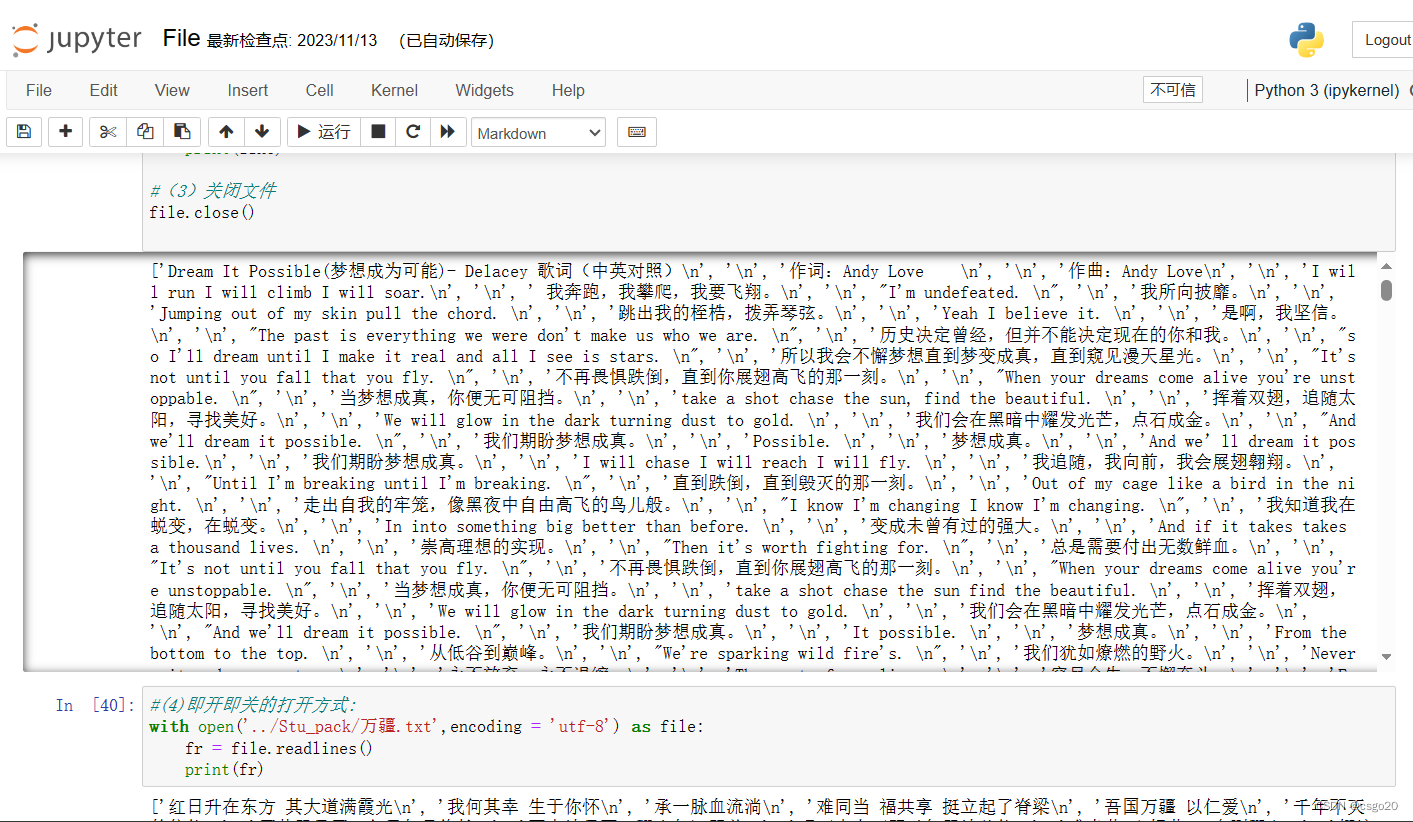Click the 最新检查点 checkpoint text
Viewport: 1413px width, 822px height.
[x=292, y=41]
